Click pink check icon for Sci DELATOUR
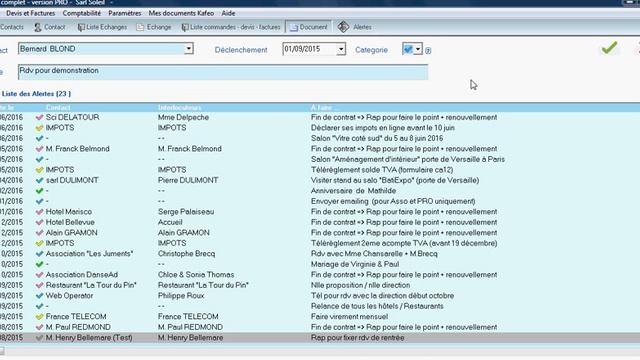The image size is (640, 360). click(39, 118)
